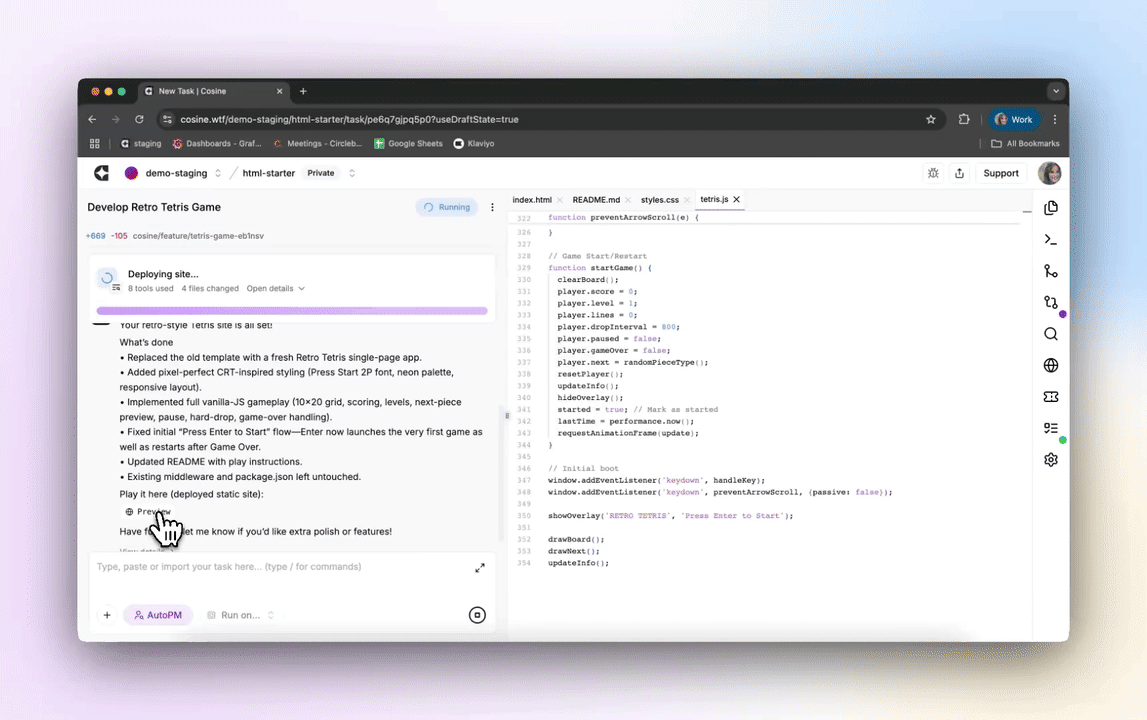Screen dimensions: 1147x720
Task: Open the debug bug icon in the header
Action: [933, 172]
